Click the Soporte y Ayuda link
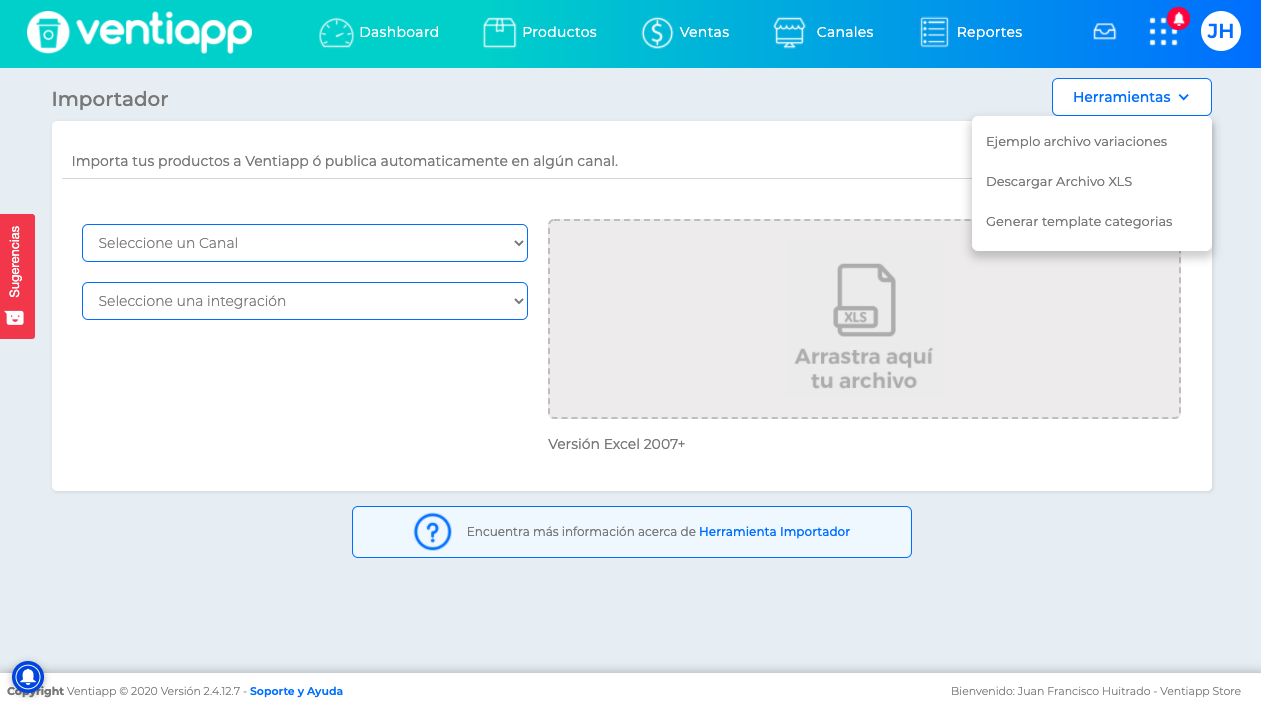 click(x=296, y=691)
